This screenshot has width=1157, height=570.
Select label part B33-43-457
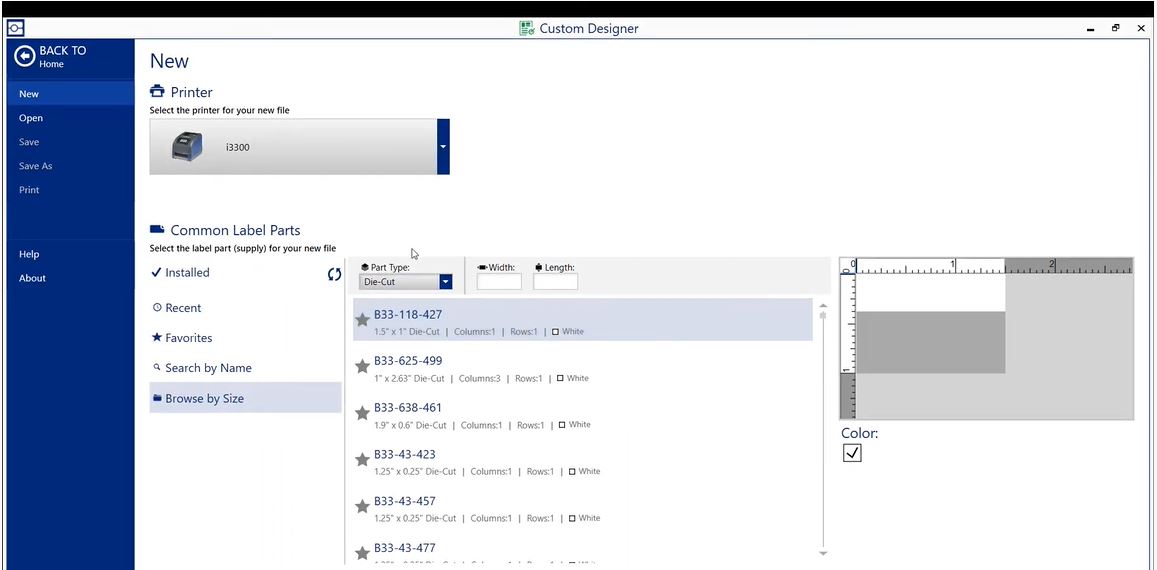pyautogui.click(x=583, y=507)
